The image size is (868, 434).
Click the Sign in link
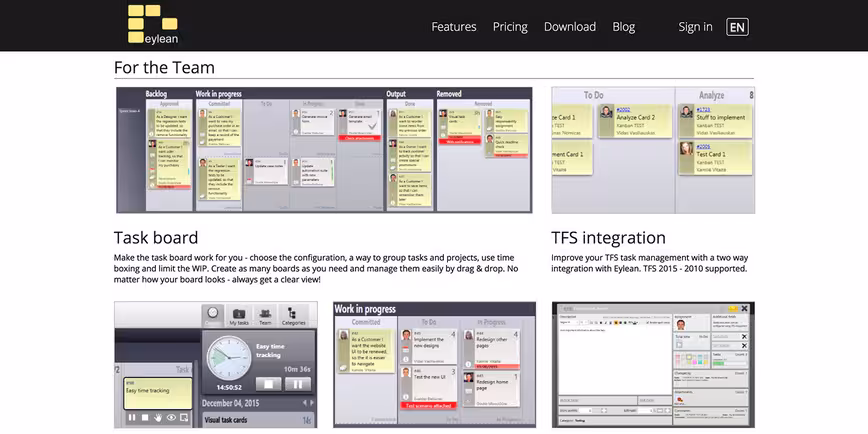695,27
